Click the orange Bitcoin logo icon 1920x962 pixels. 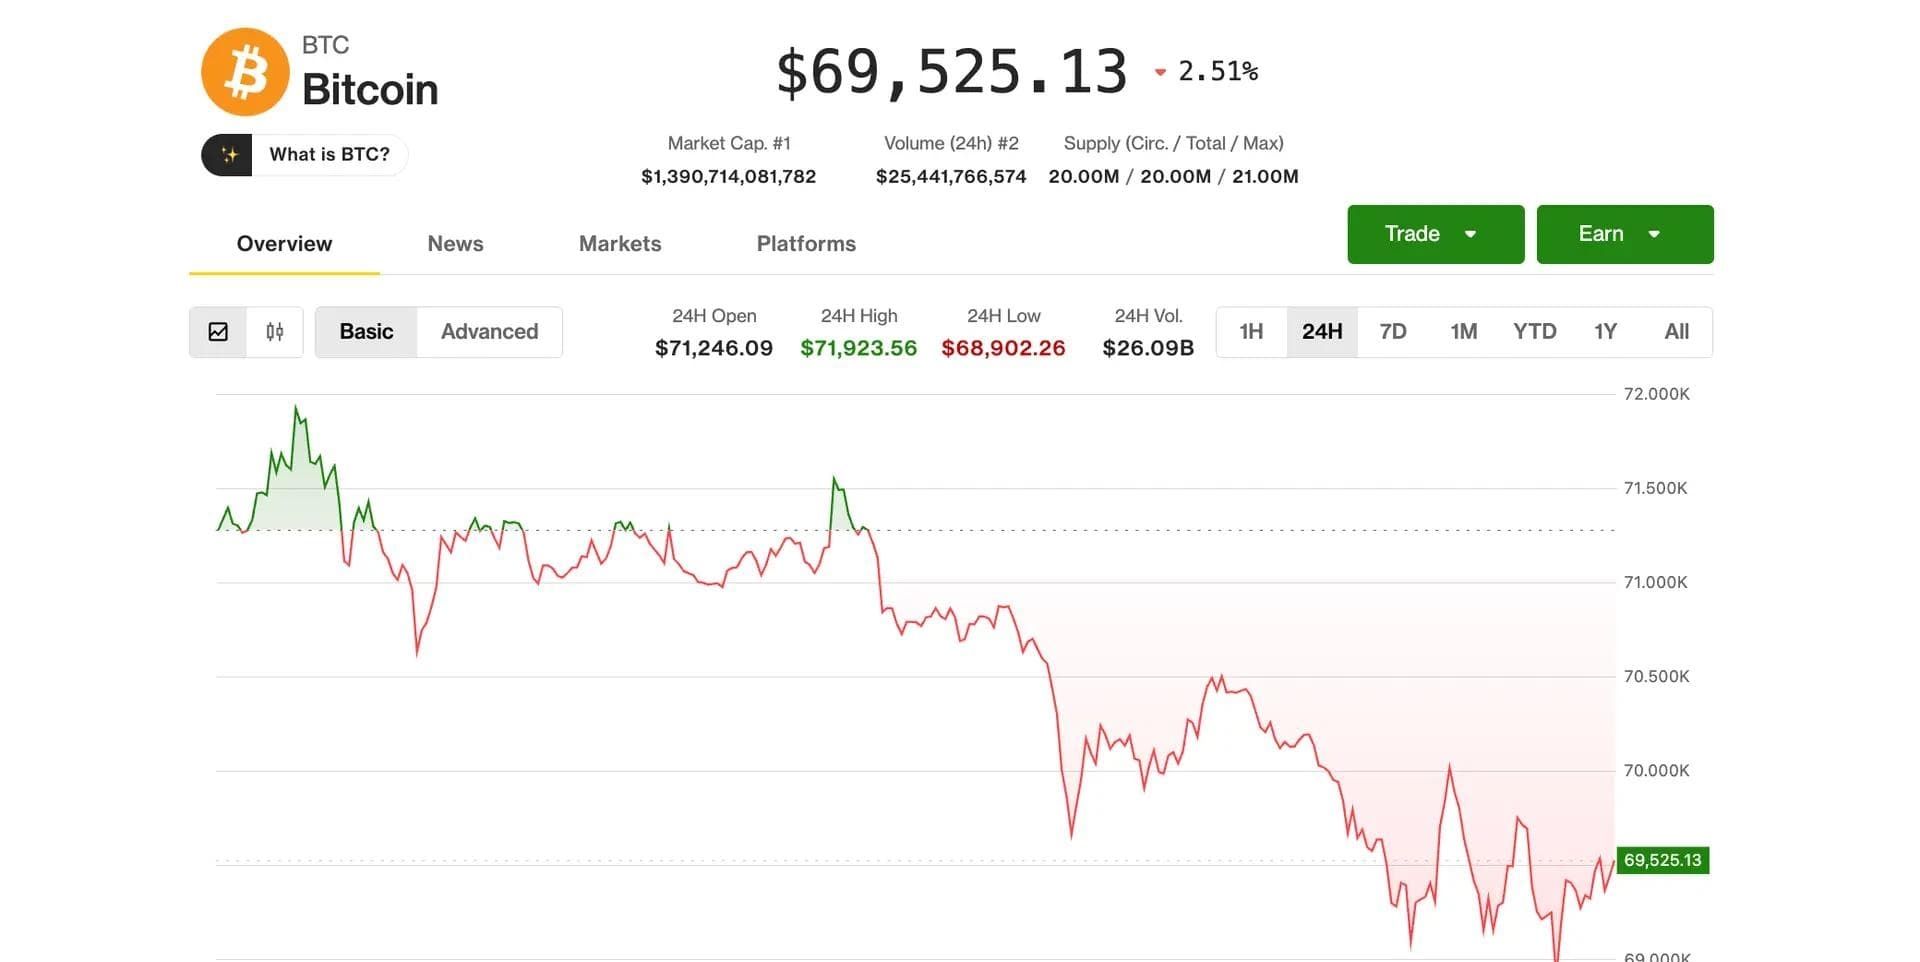(245, 72)
